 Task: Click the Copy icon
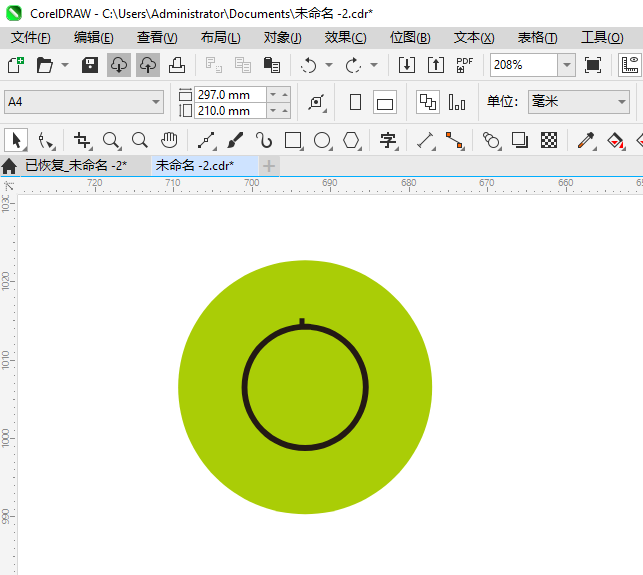(x=243, y=65)
